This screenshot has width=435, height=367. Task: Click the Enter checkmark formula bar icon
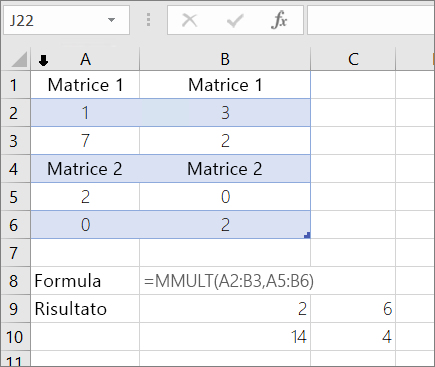[235, 20]
